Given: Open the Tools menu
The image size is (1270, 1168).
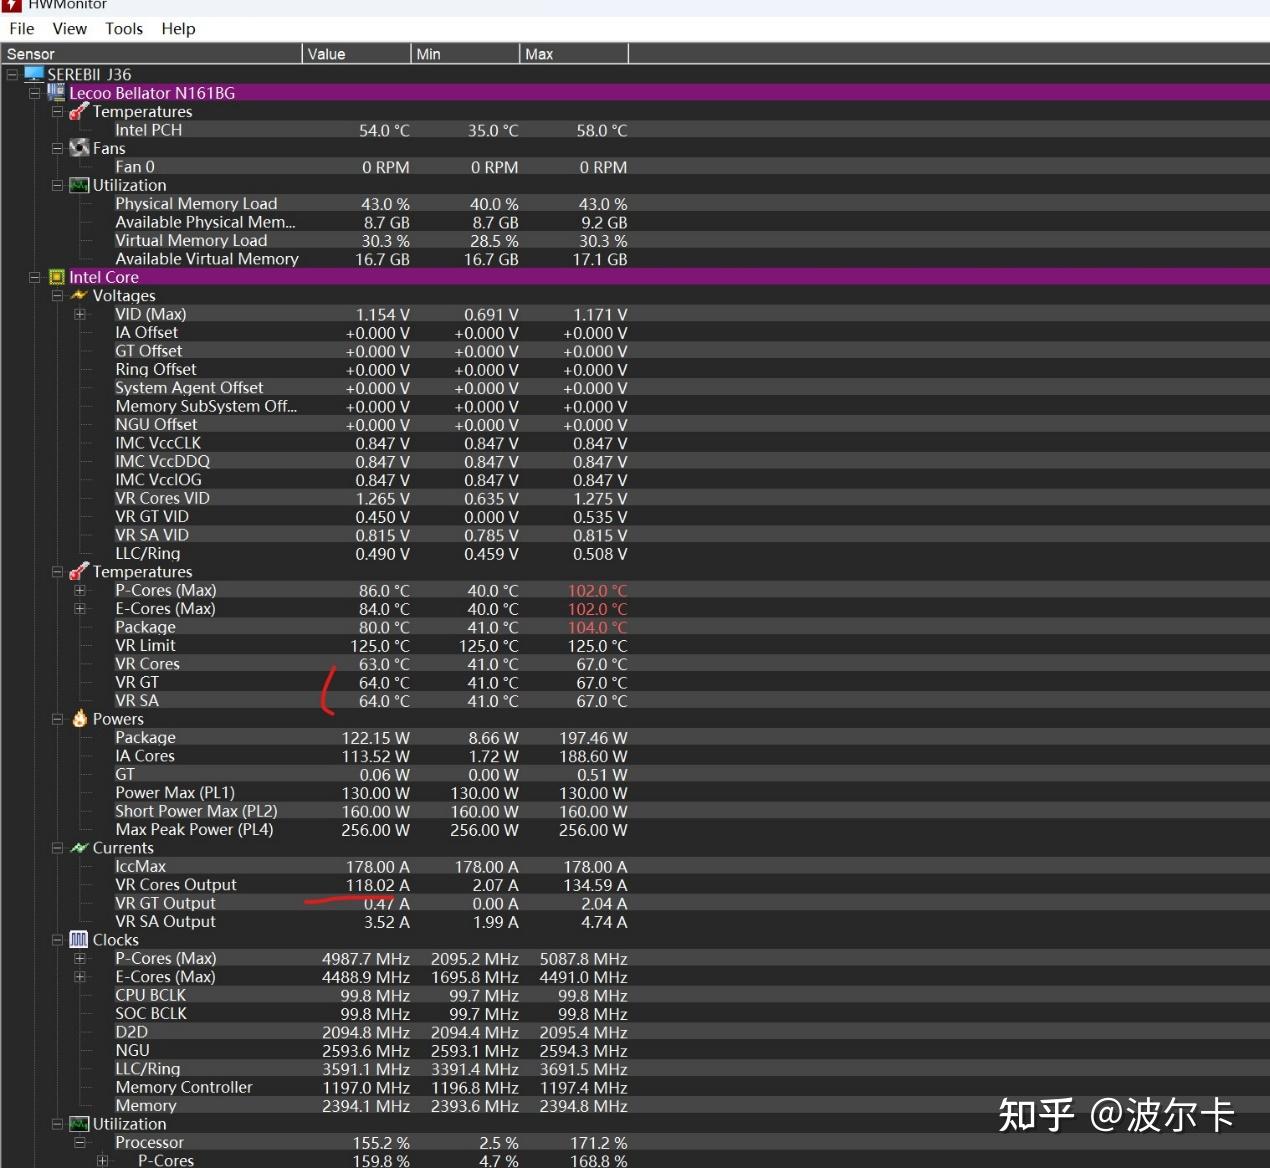Looking at the screenshot, I should pyautogui.click(x=124, y=29).
